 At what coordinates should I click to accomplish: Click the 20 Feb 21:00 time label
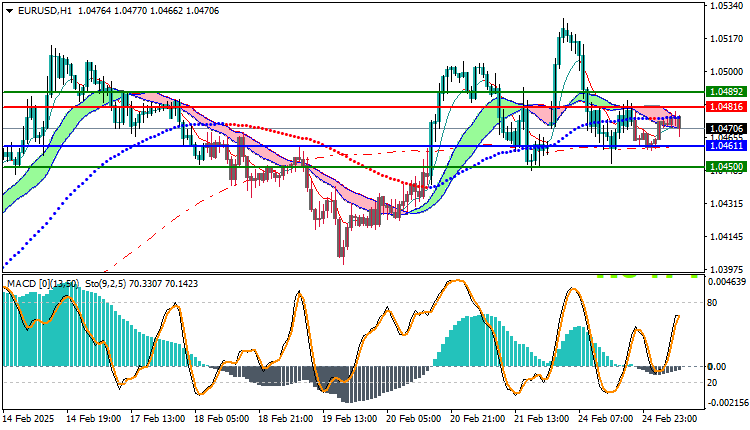(x=478, y=419)
